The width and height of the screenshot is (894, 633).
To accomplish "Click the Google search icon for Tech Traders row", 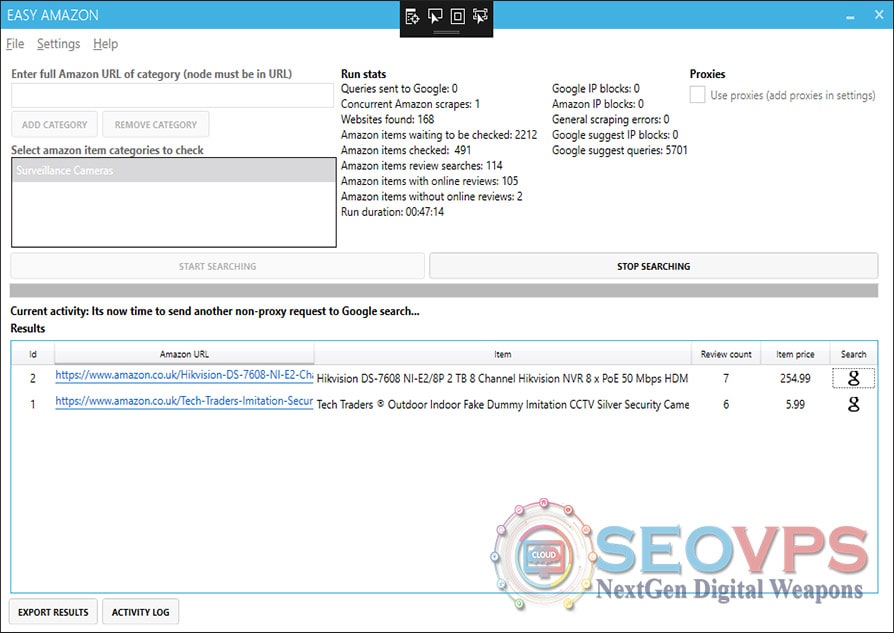I will [853, 404].
